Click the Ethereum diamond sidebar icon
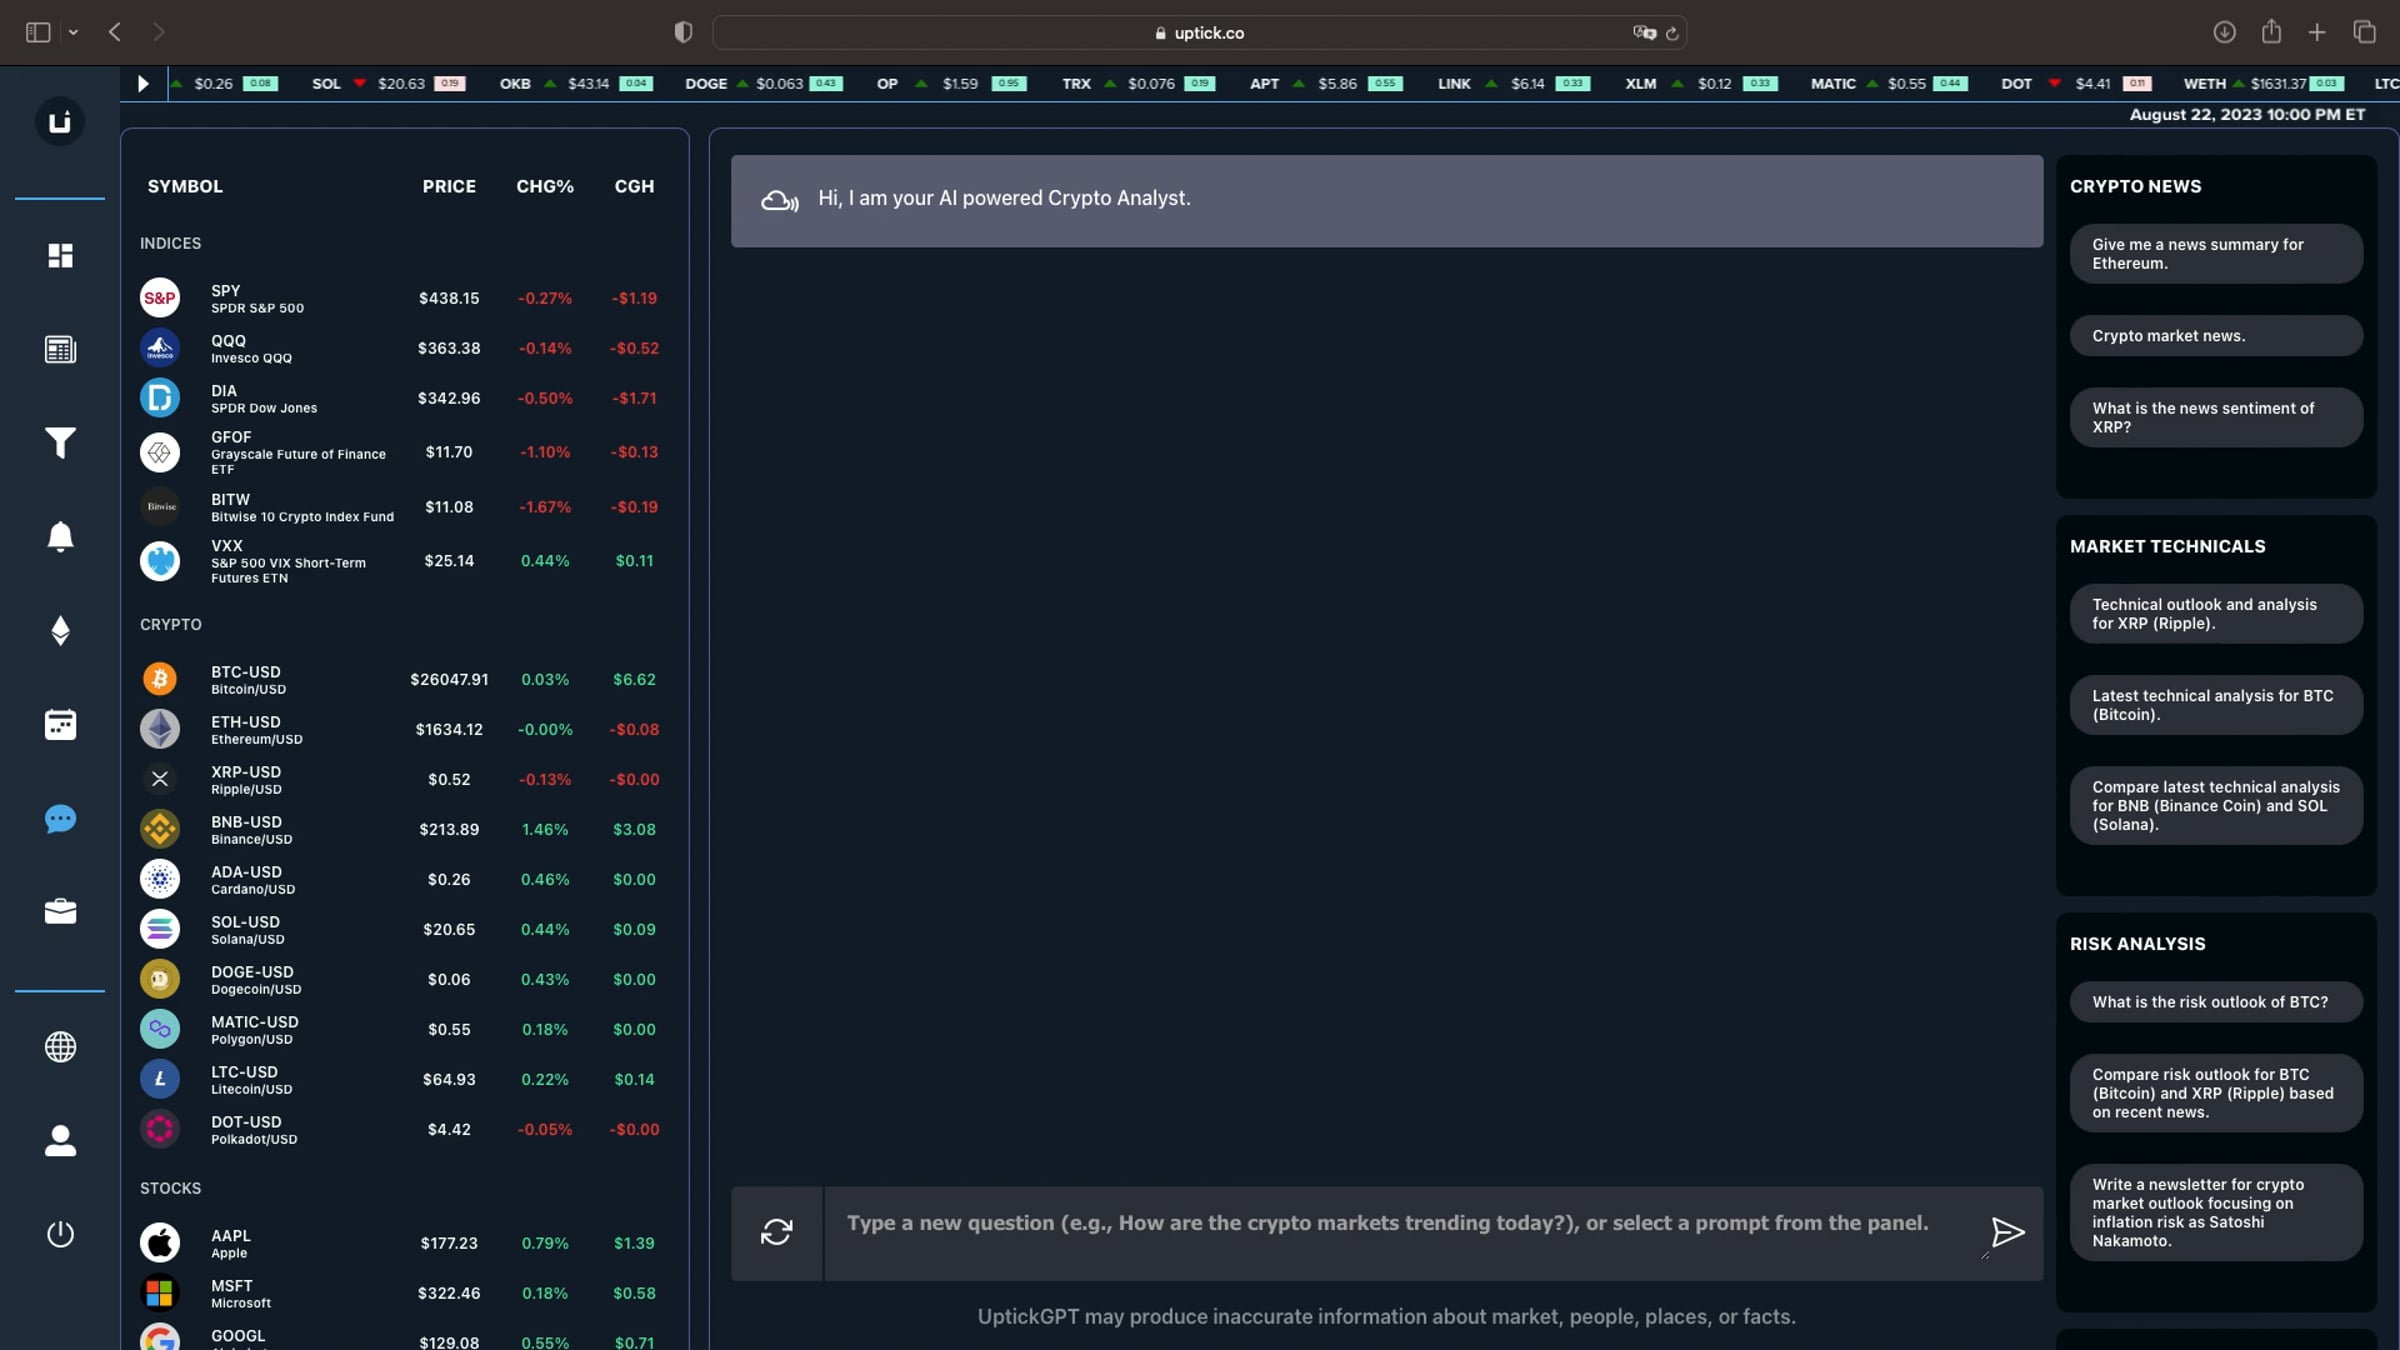2400x1350 pixels. pyautogui.click(x=60, y=631)
